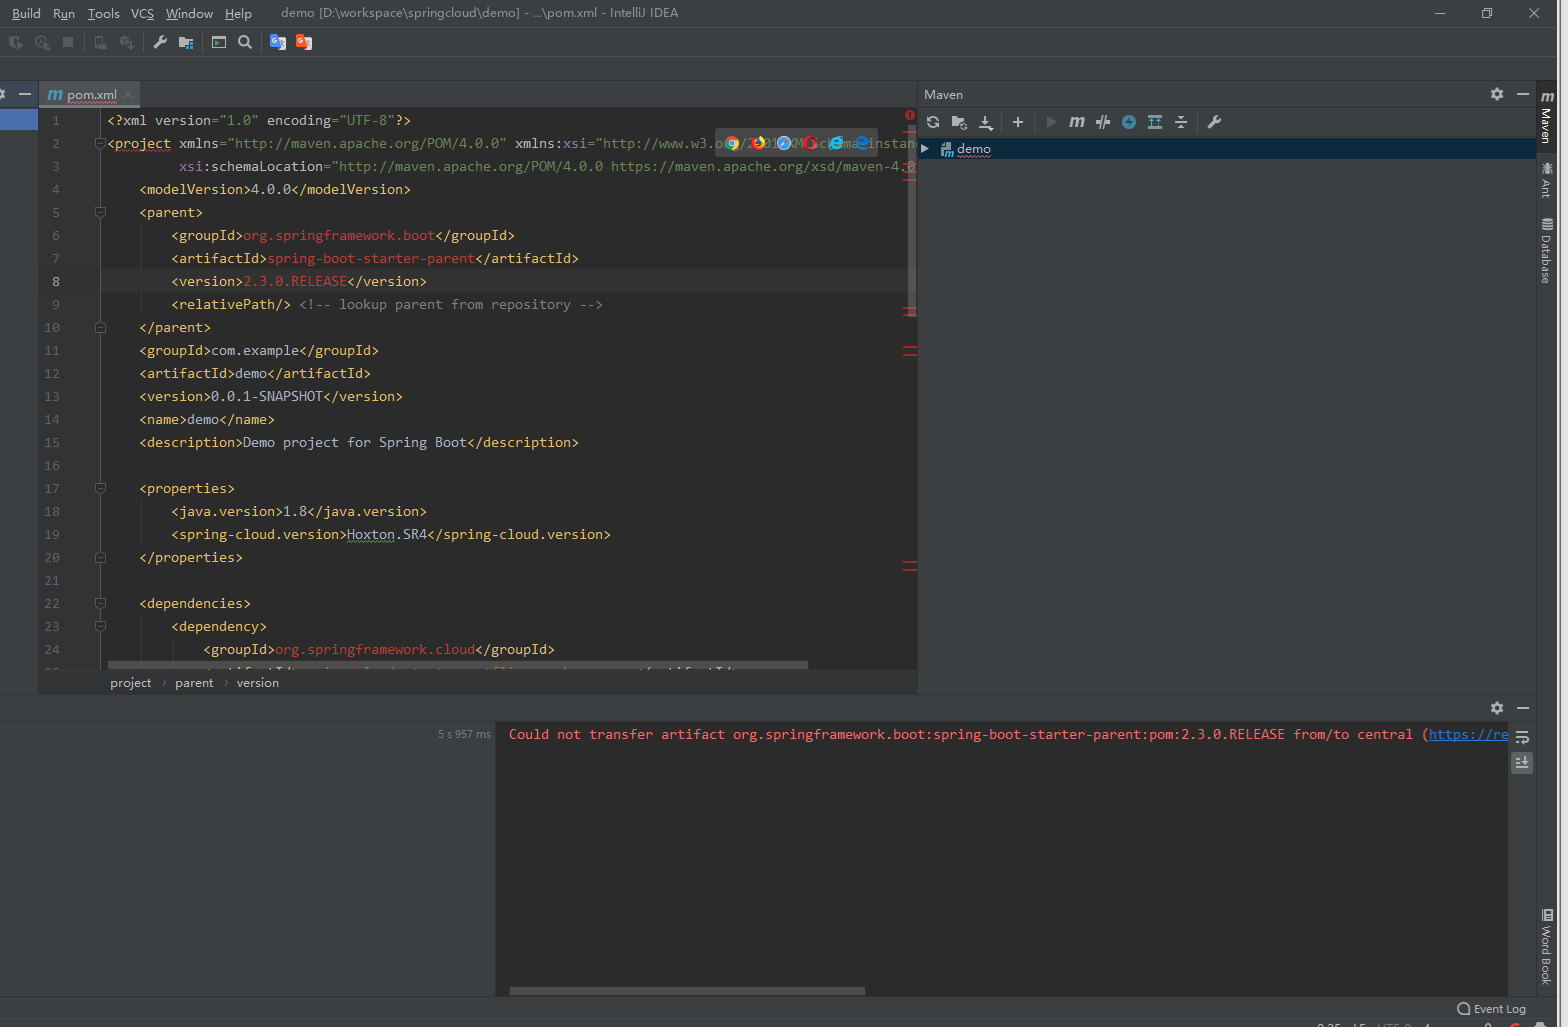Viewport: 1568px width, 1027px height.
Task: Toggle Maven Offline Mode
Action: pyautogui.click(x=1103, y=122)
